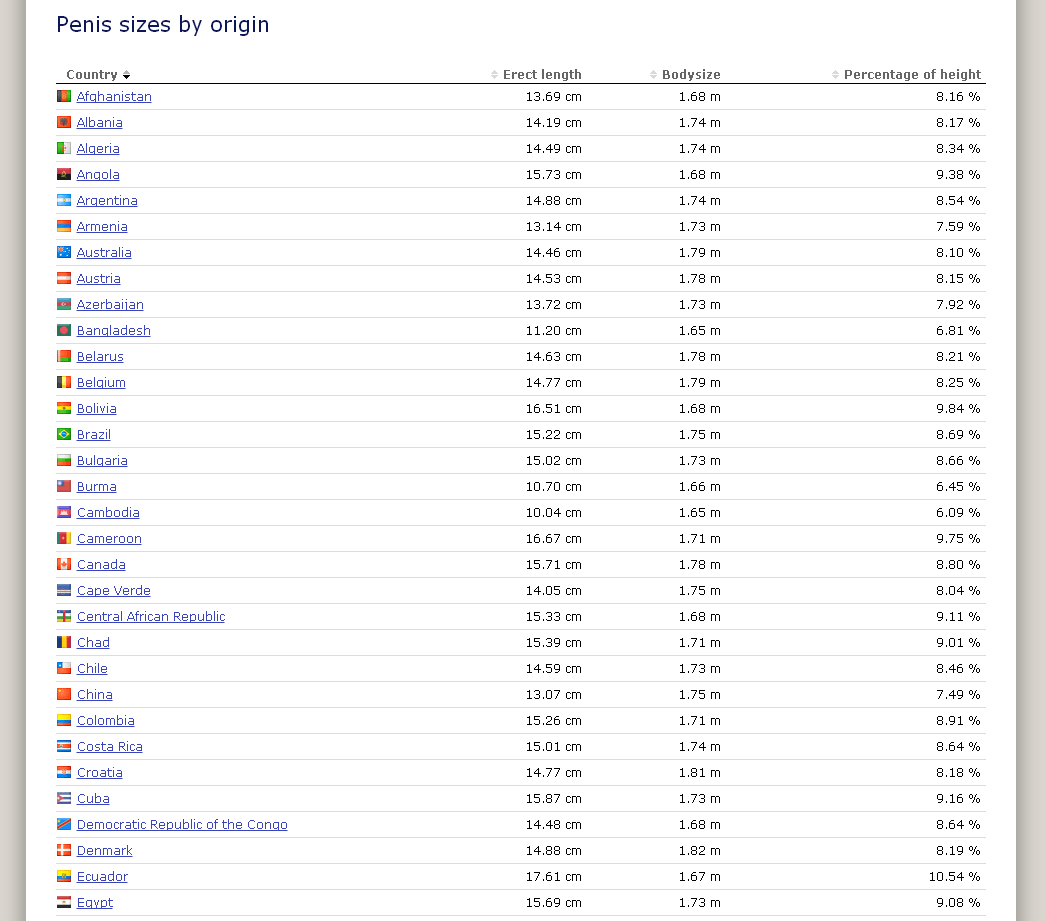Select the Cameroon erect length cell
Viewport: 1045px width, 921px height.
pos(553,539)
